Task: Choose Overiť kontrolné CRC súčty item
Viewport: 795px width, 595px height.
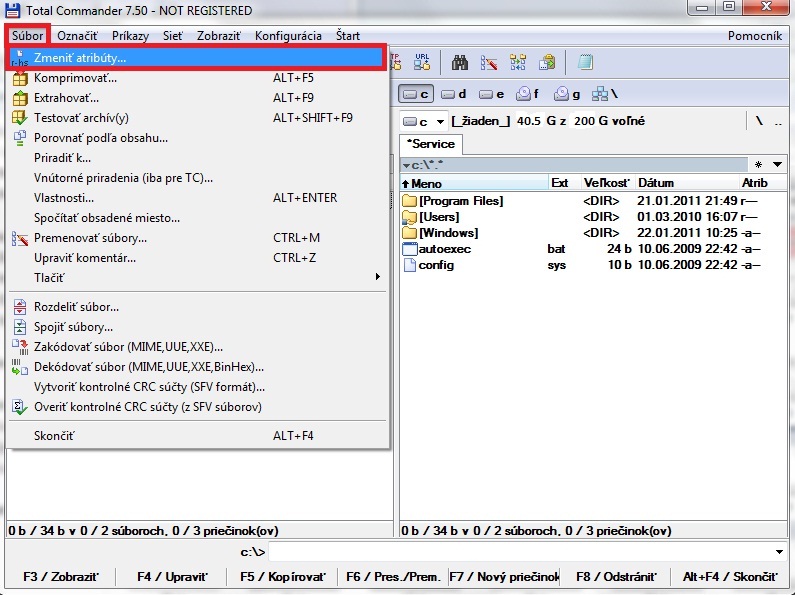Action: tap(197, 407)
